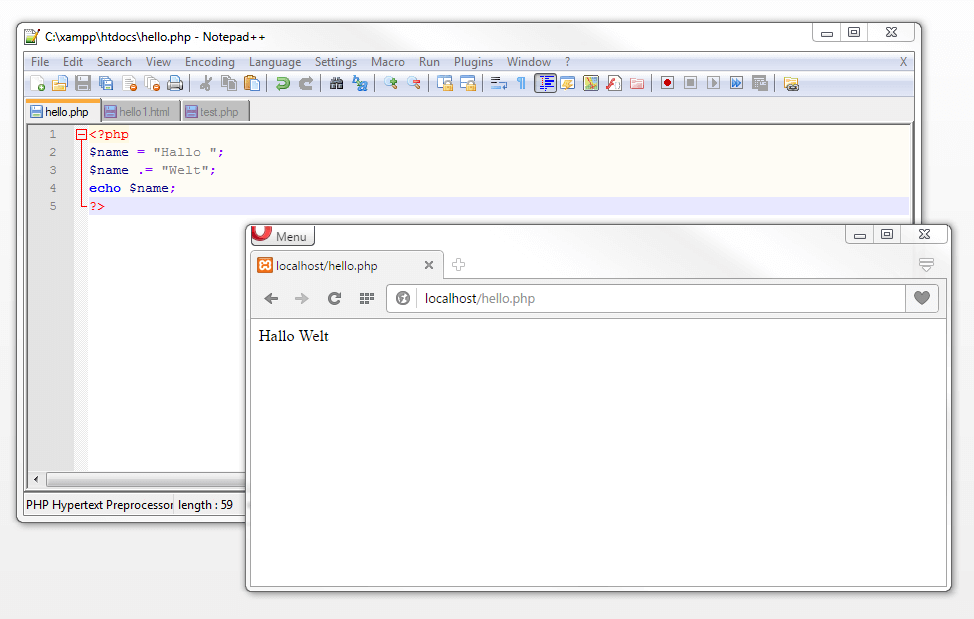Click the folder as workspace icon
This screenshot has width=974, height=619.
(x=637, y=83)
